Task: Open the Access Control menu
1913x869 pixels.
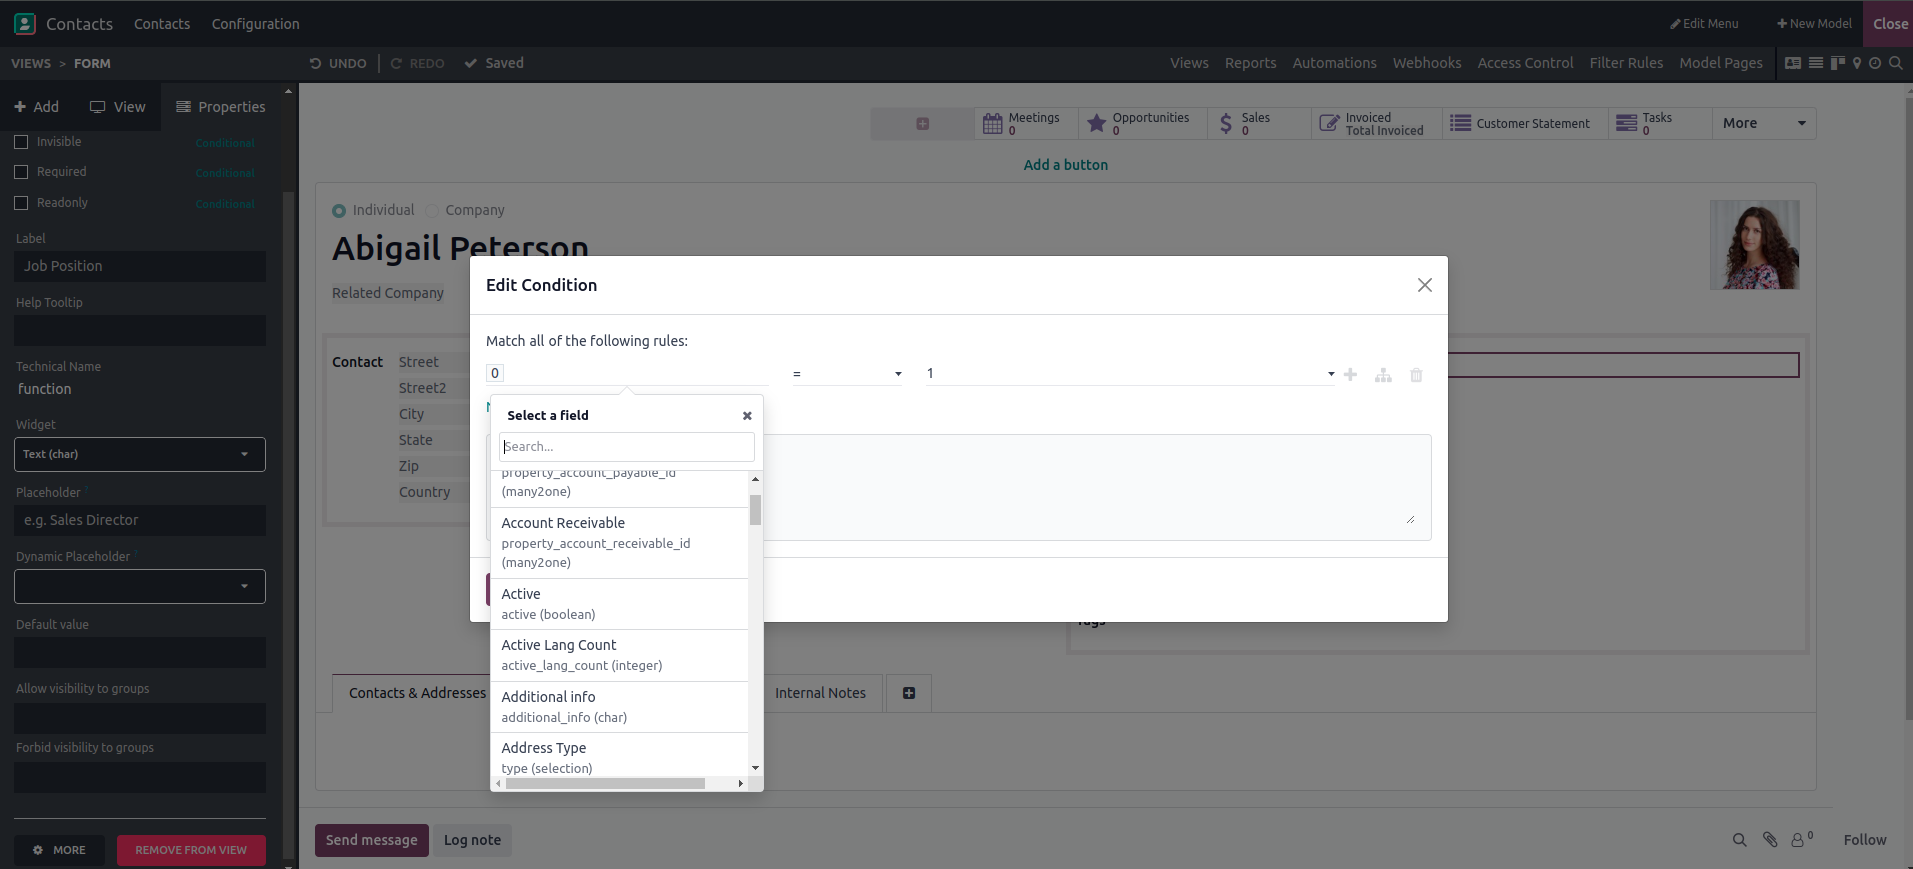Action: [1525, 63]
